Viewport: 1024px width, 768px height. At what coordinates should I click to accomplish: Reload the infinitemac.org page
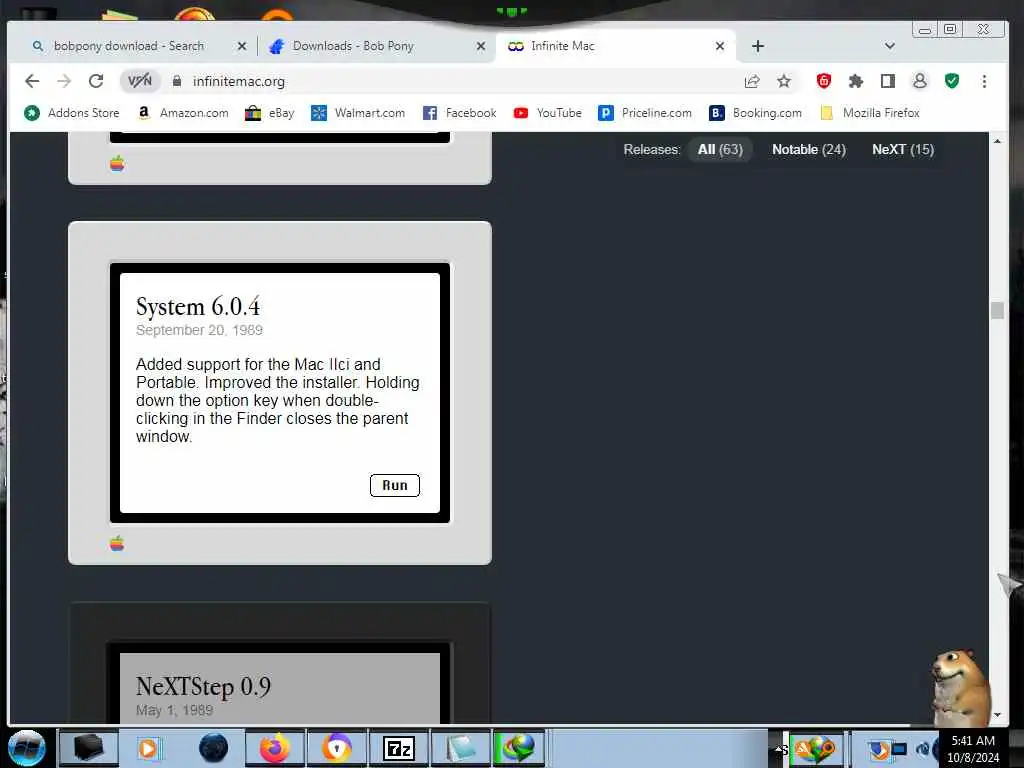coord(96,81)
